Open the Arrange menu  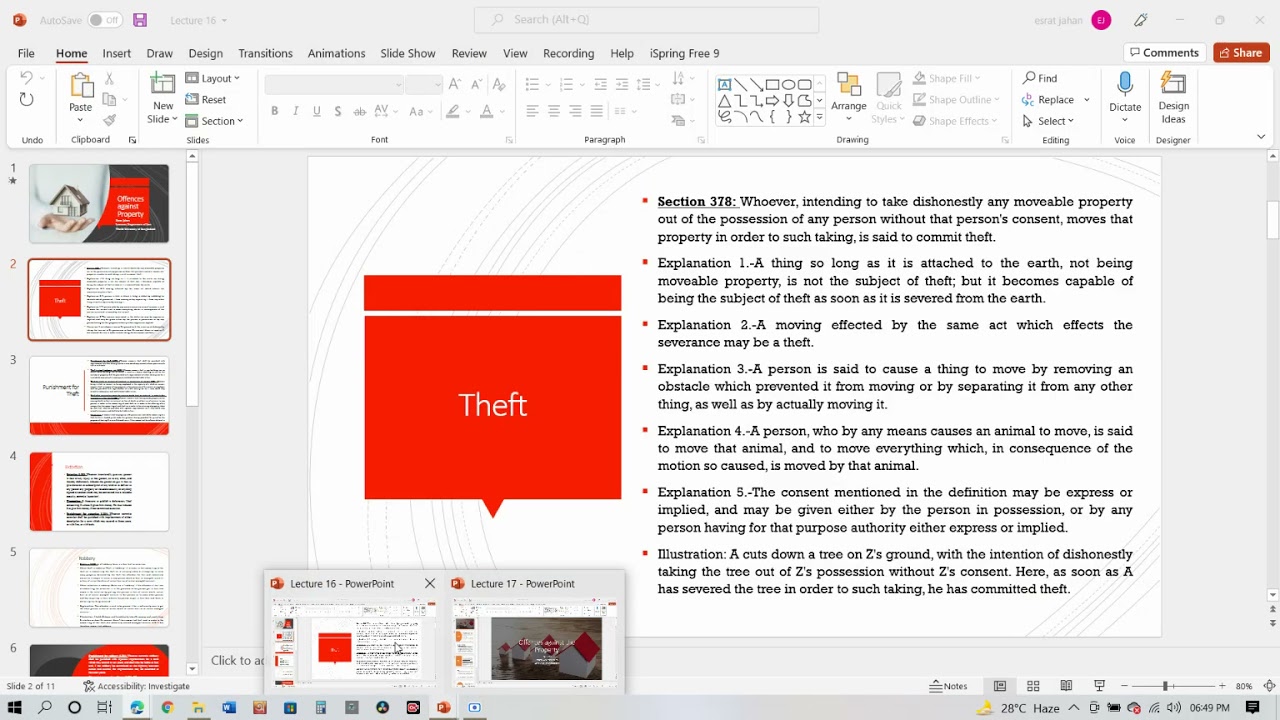[849, 96]
